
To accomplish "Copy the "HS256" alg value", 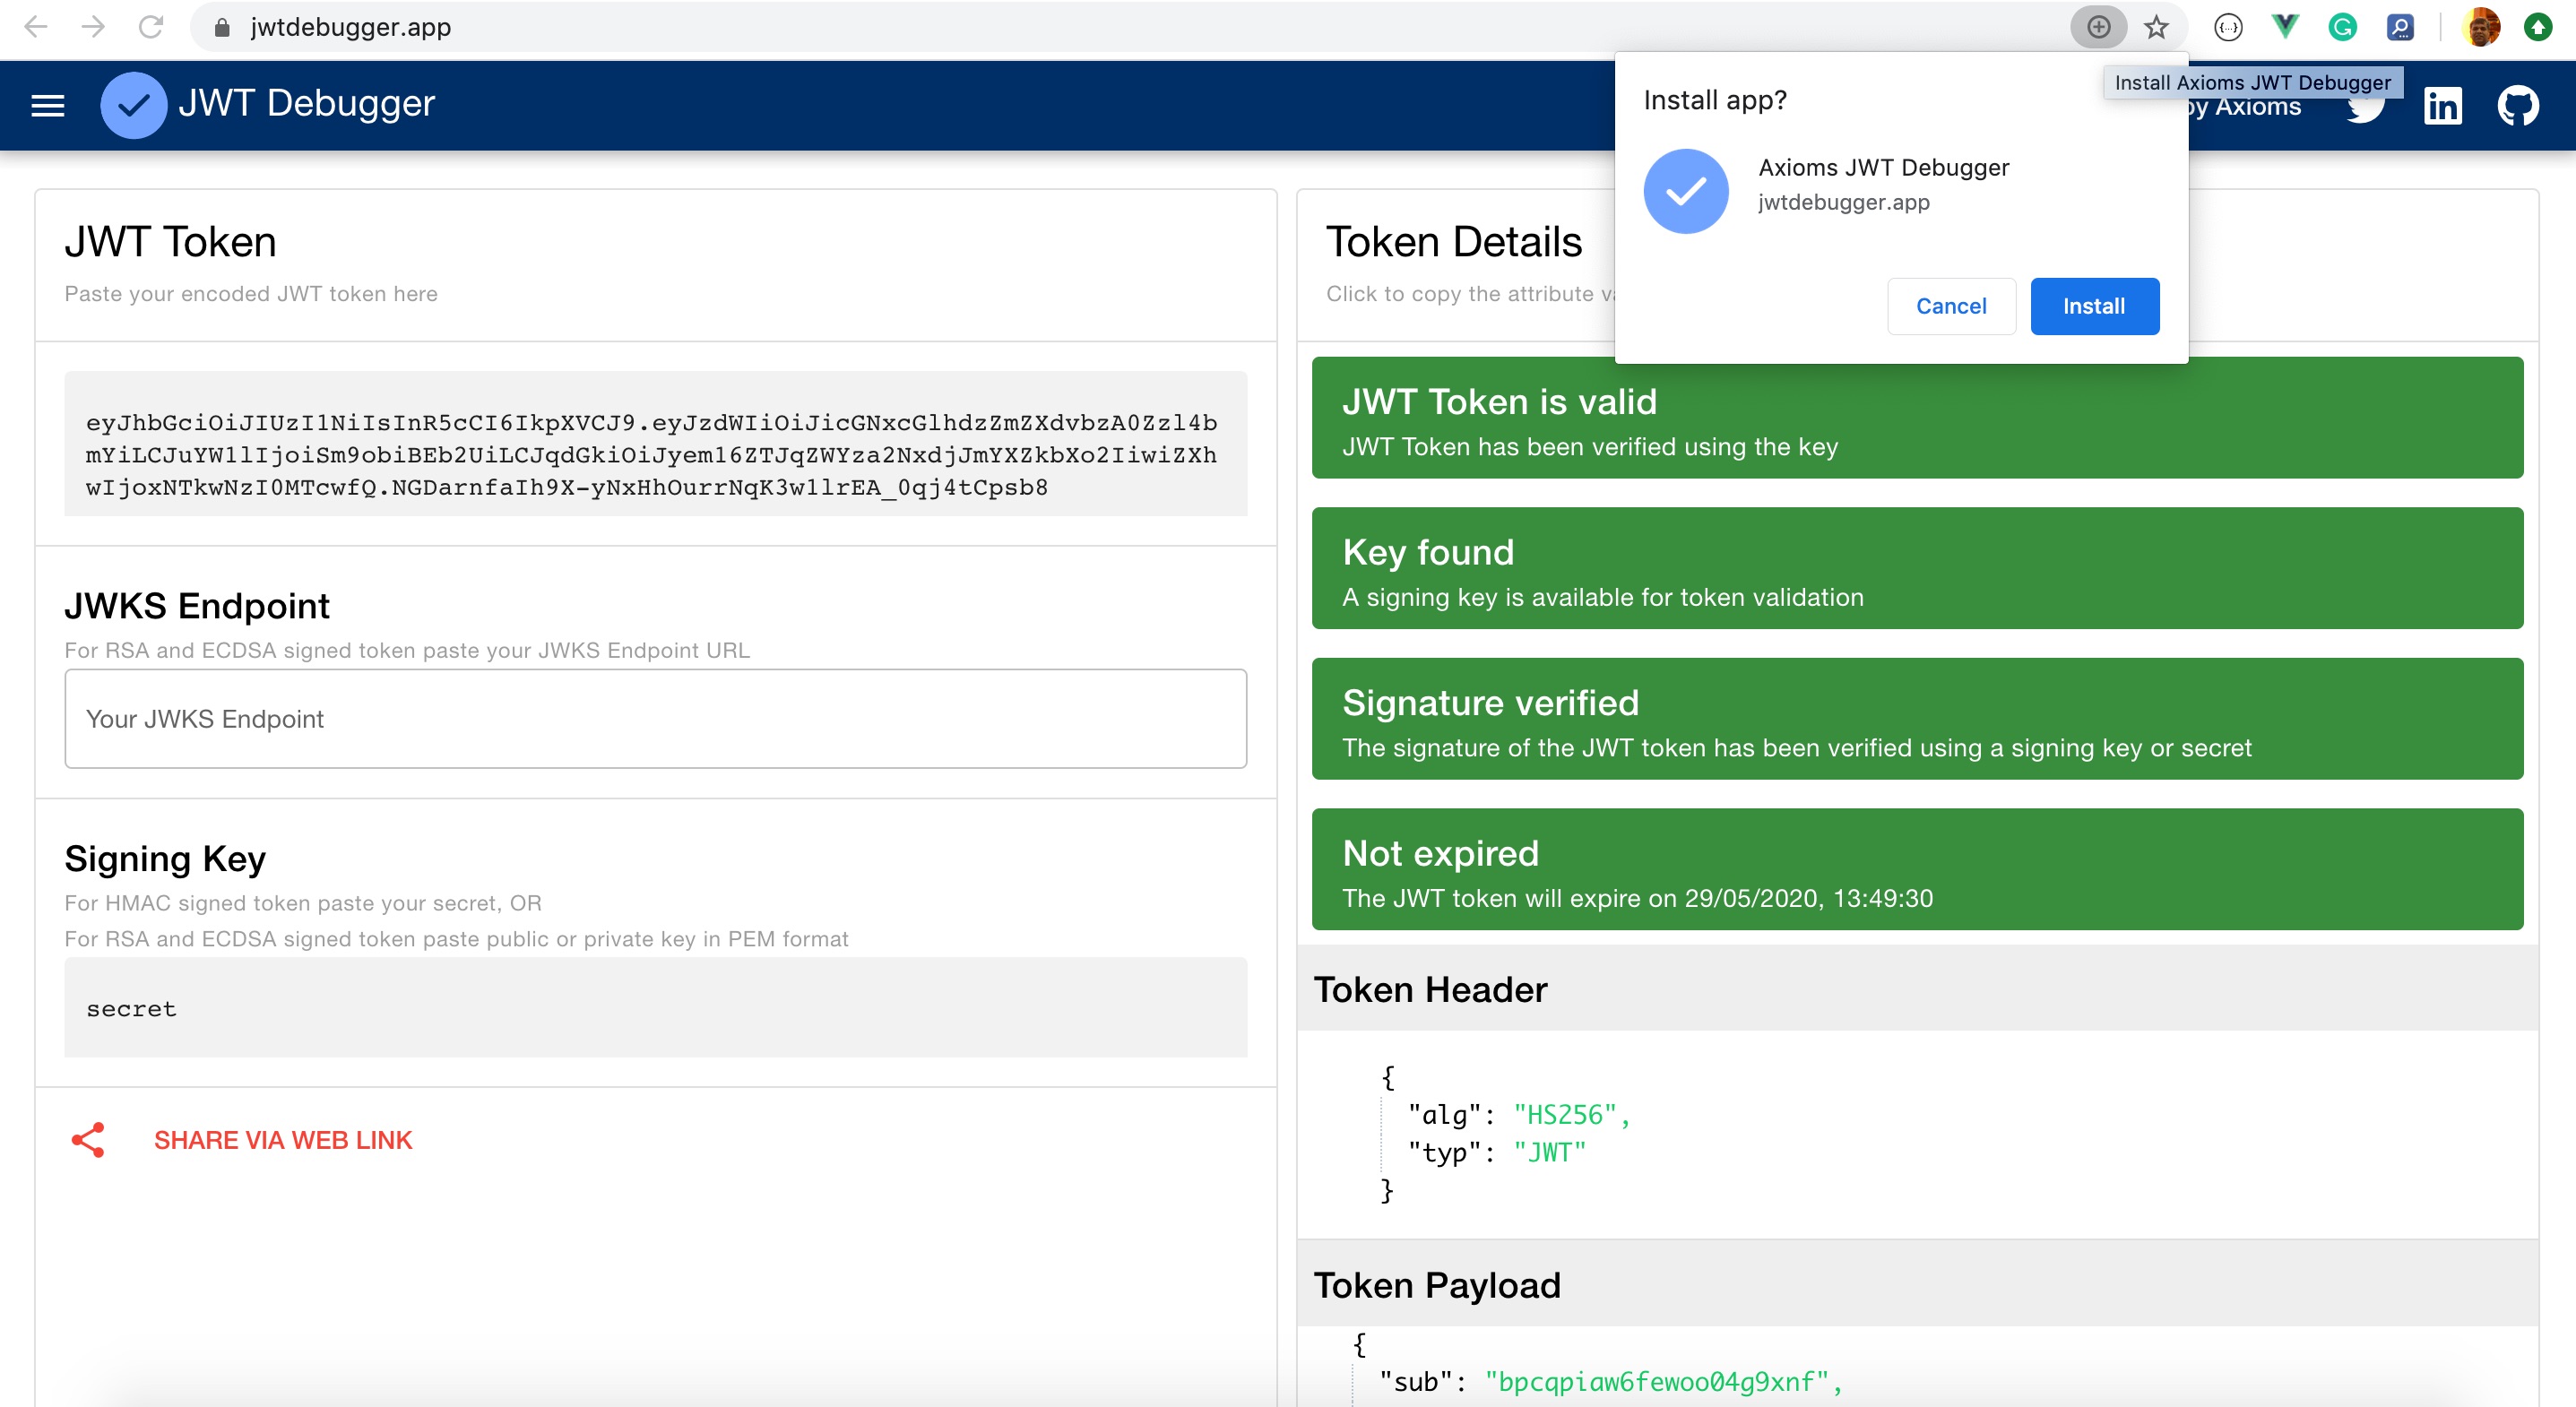I will (1565, 1115).
